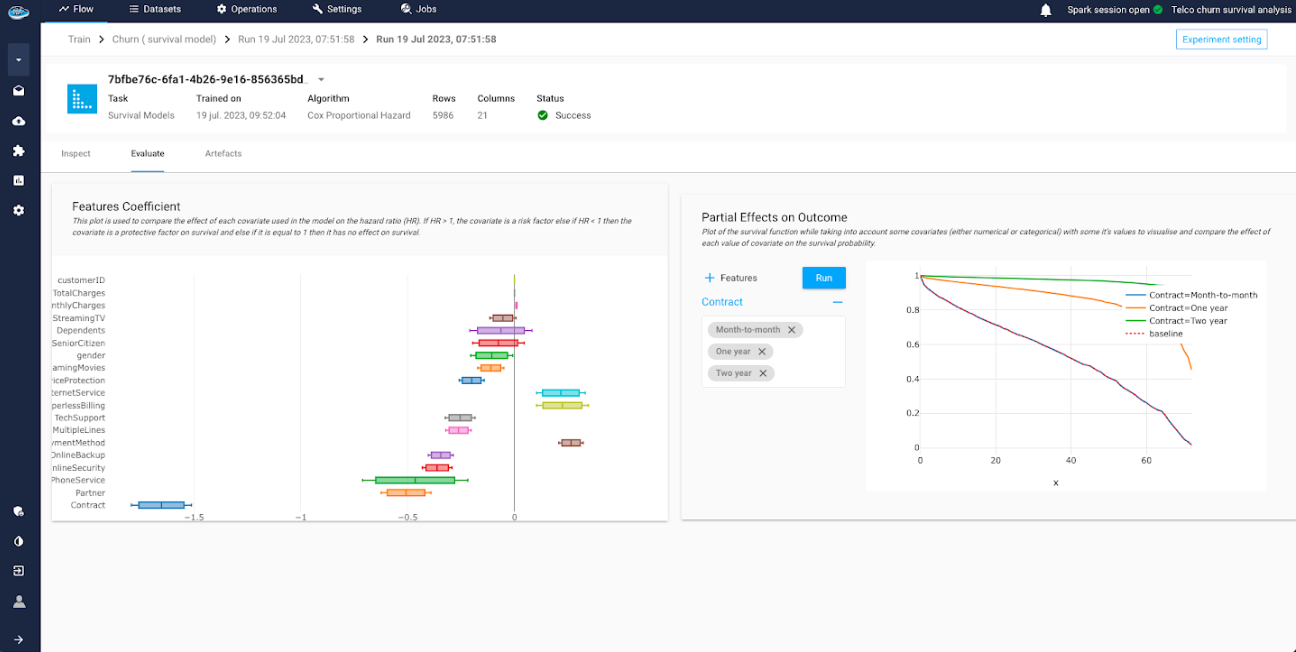The height and width of the screenshot is (652, 1296).
Task: Go to Churn (survival model) breadcrumb
Action: 163,40
